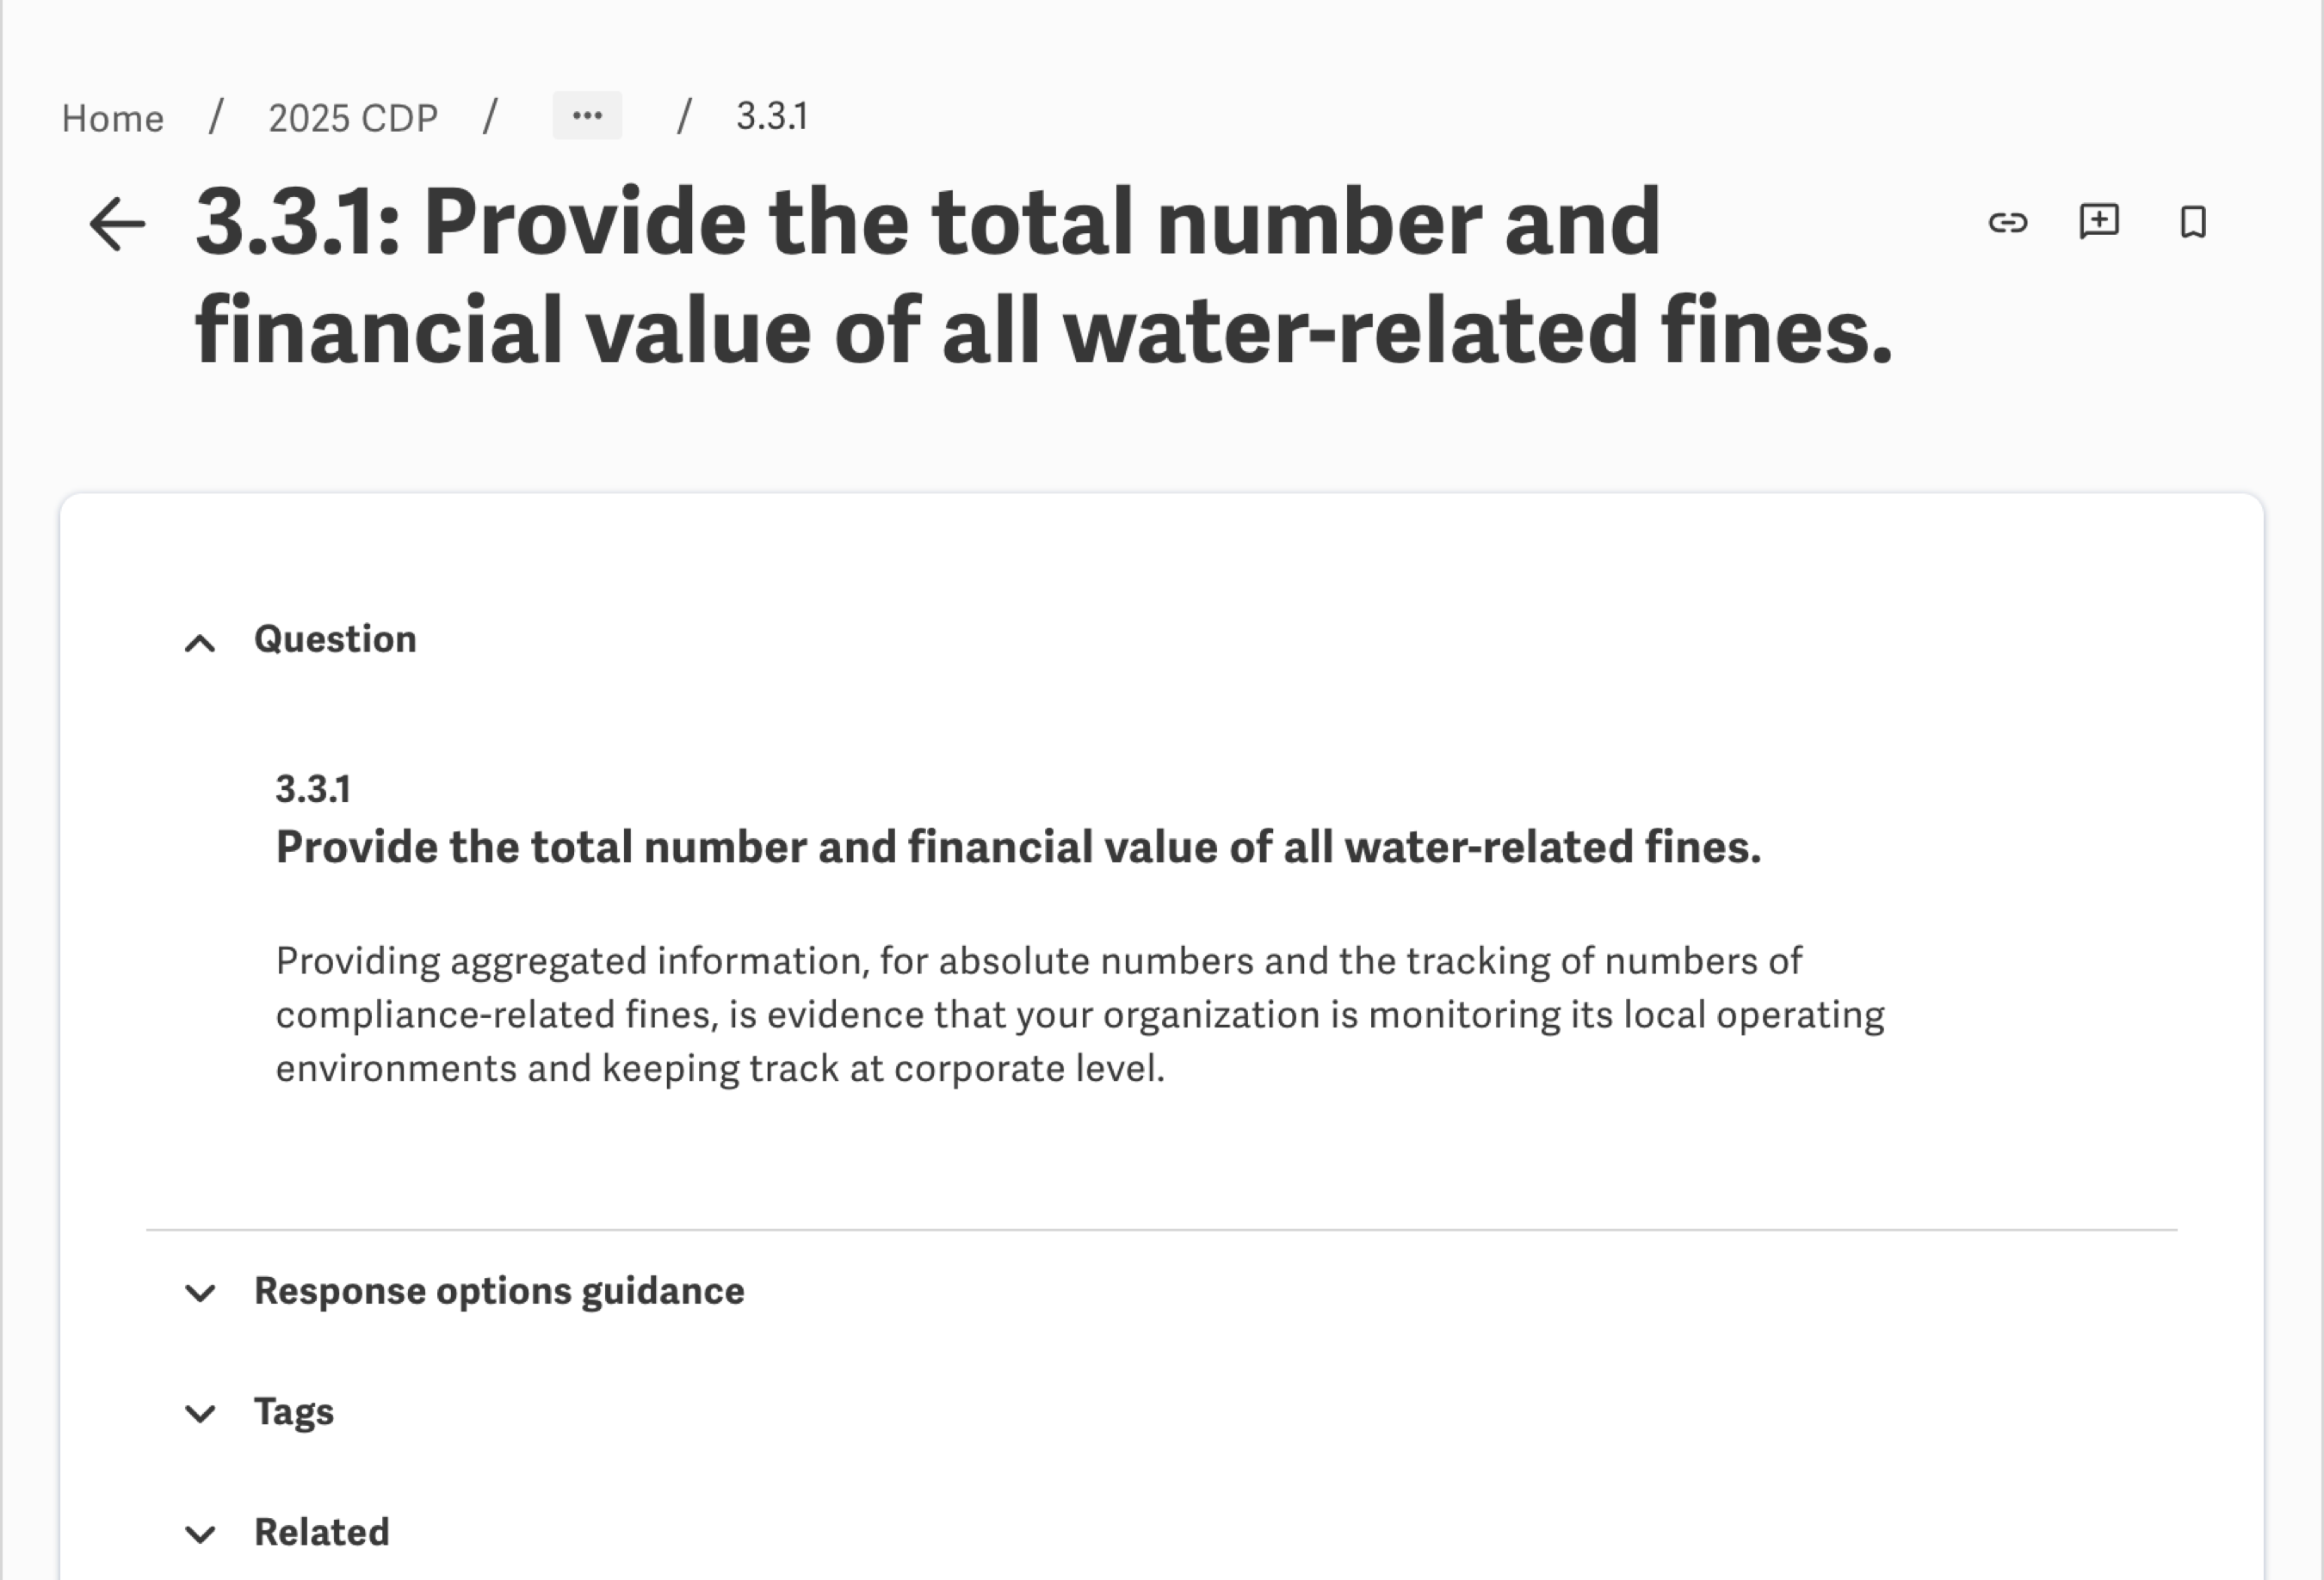This screenshot has width=2324, height=1580.
Task: Click the back arrow beside the title
Action: 117,223
